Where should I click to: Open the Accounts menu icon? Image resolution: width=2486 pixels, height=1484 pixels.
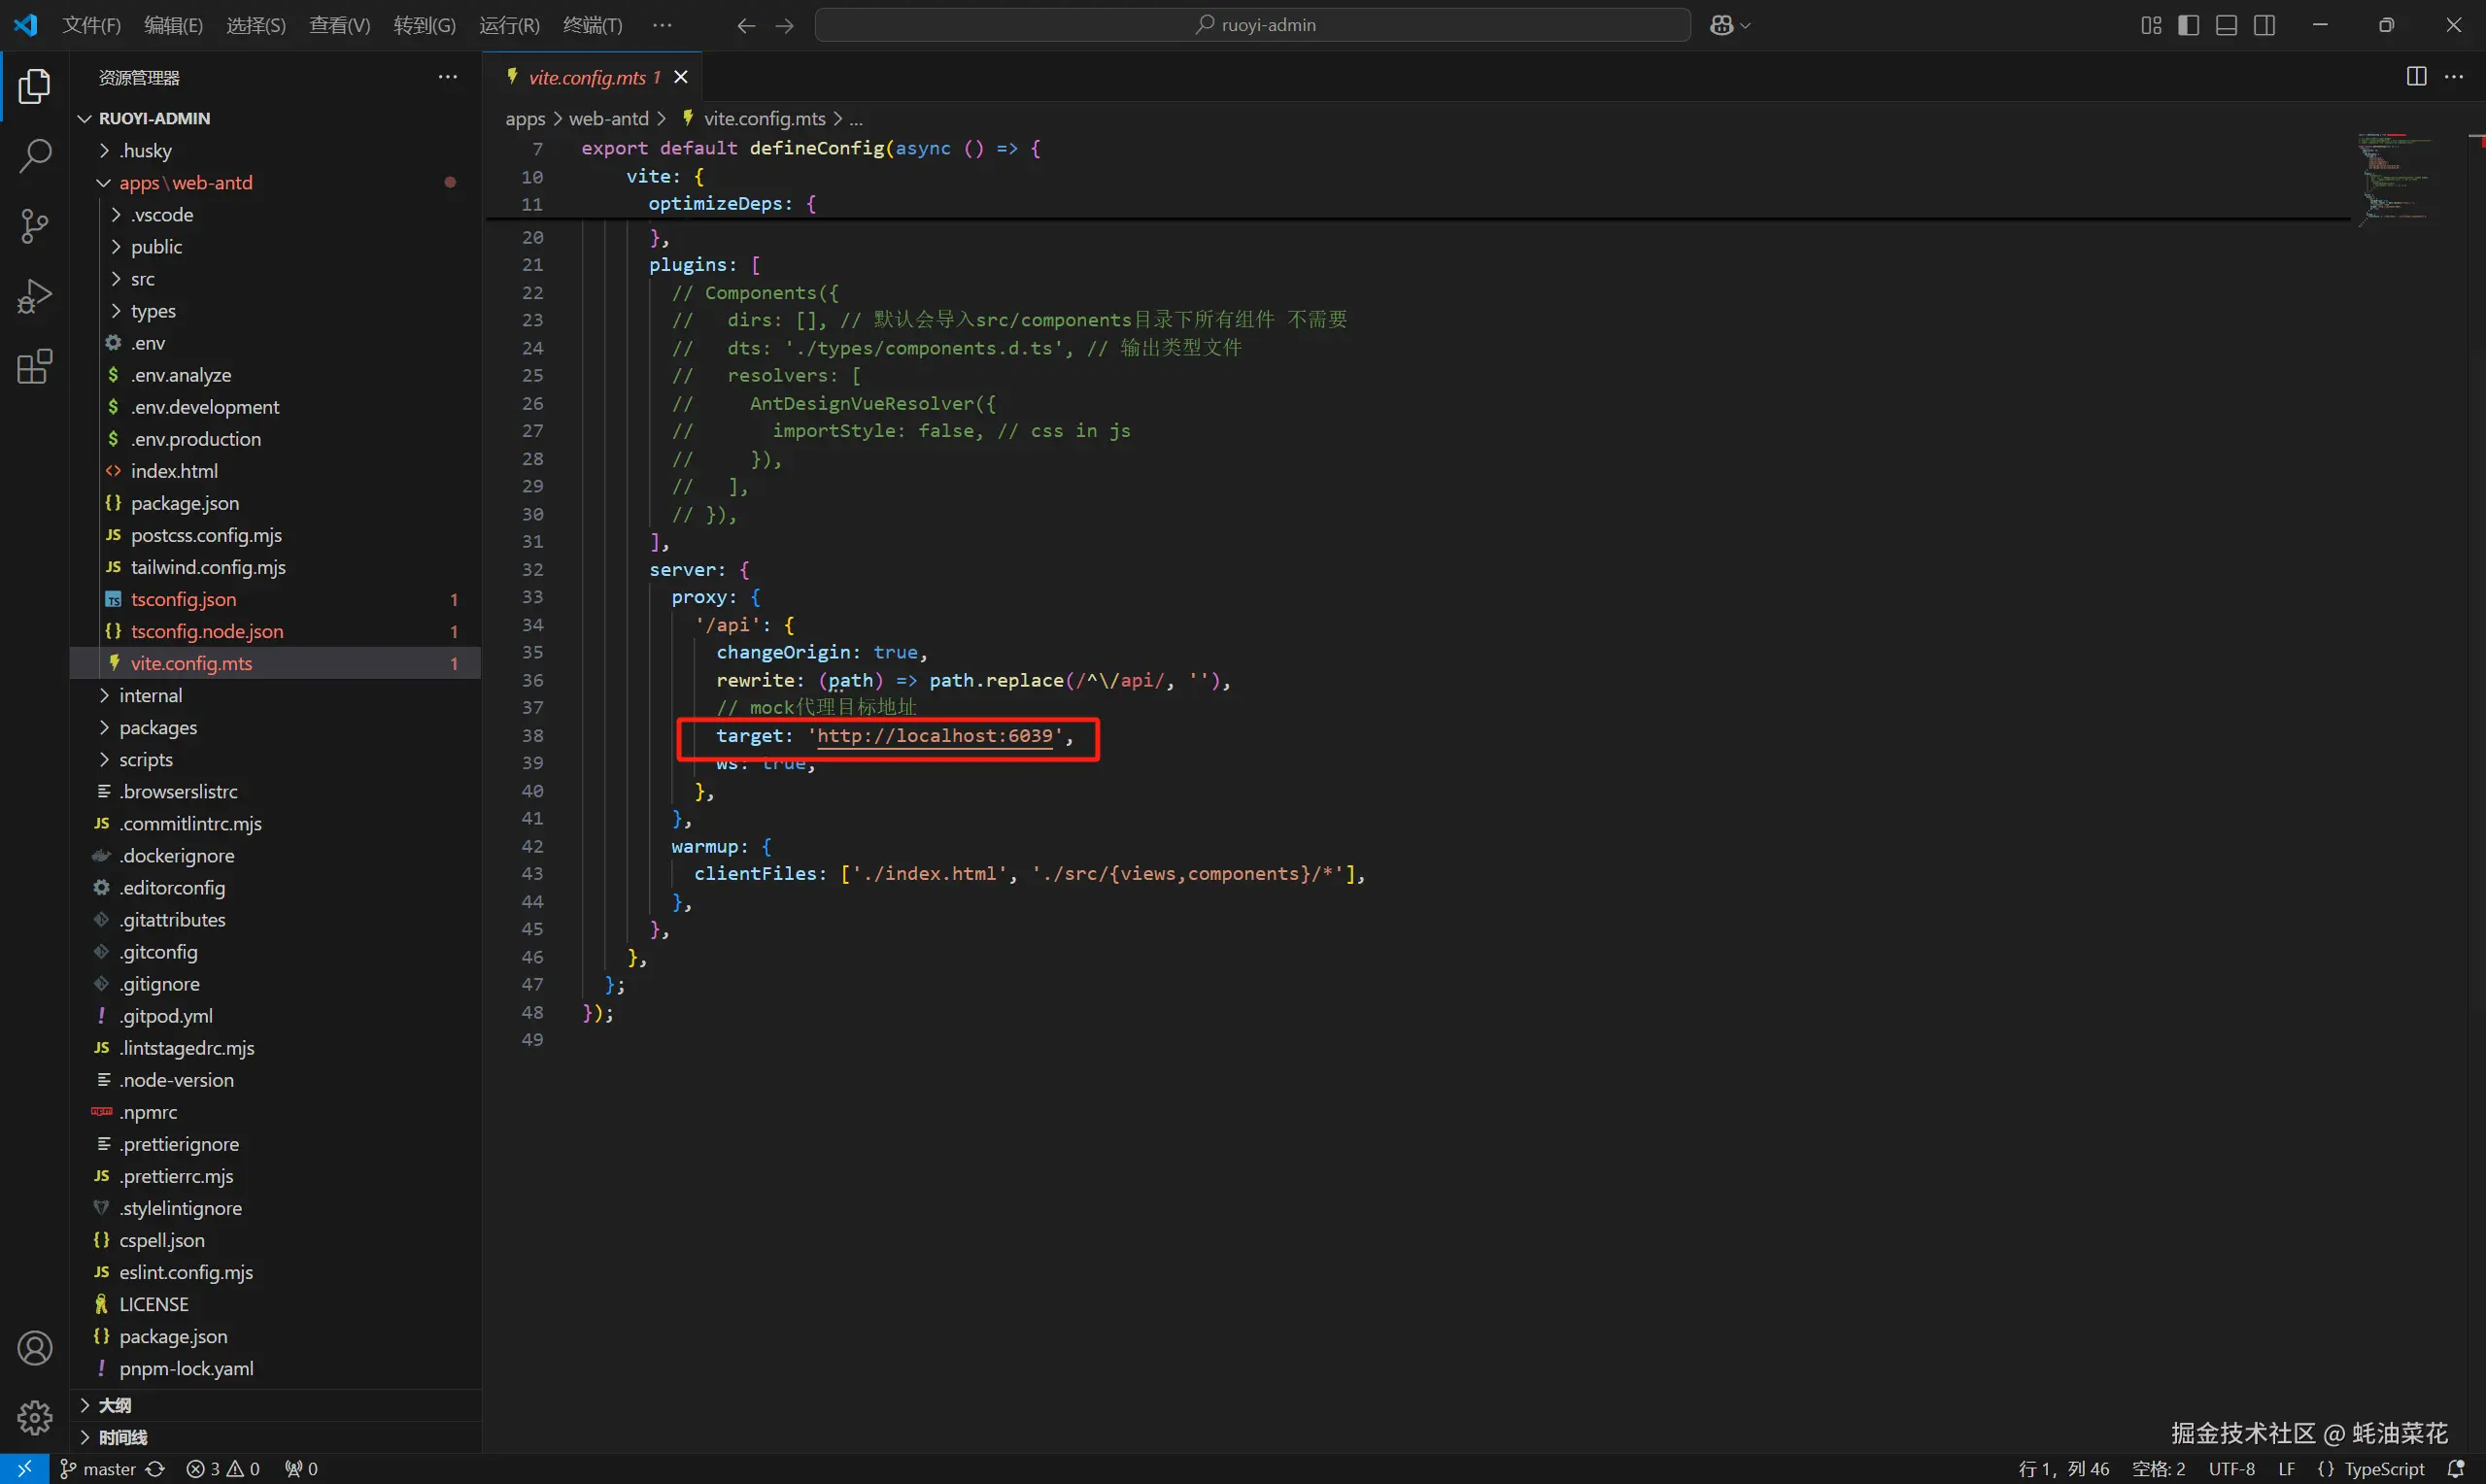point(35,1348)
